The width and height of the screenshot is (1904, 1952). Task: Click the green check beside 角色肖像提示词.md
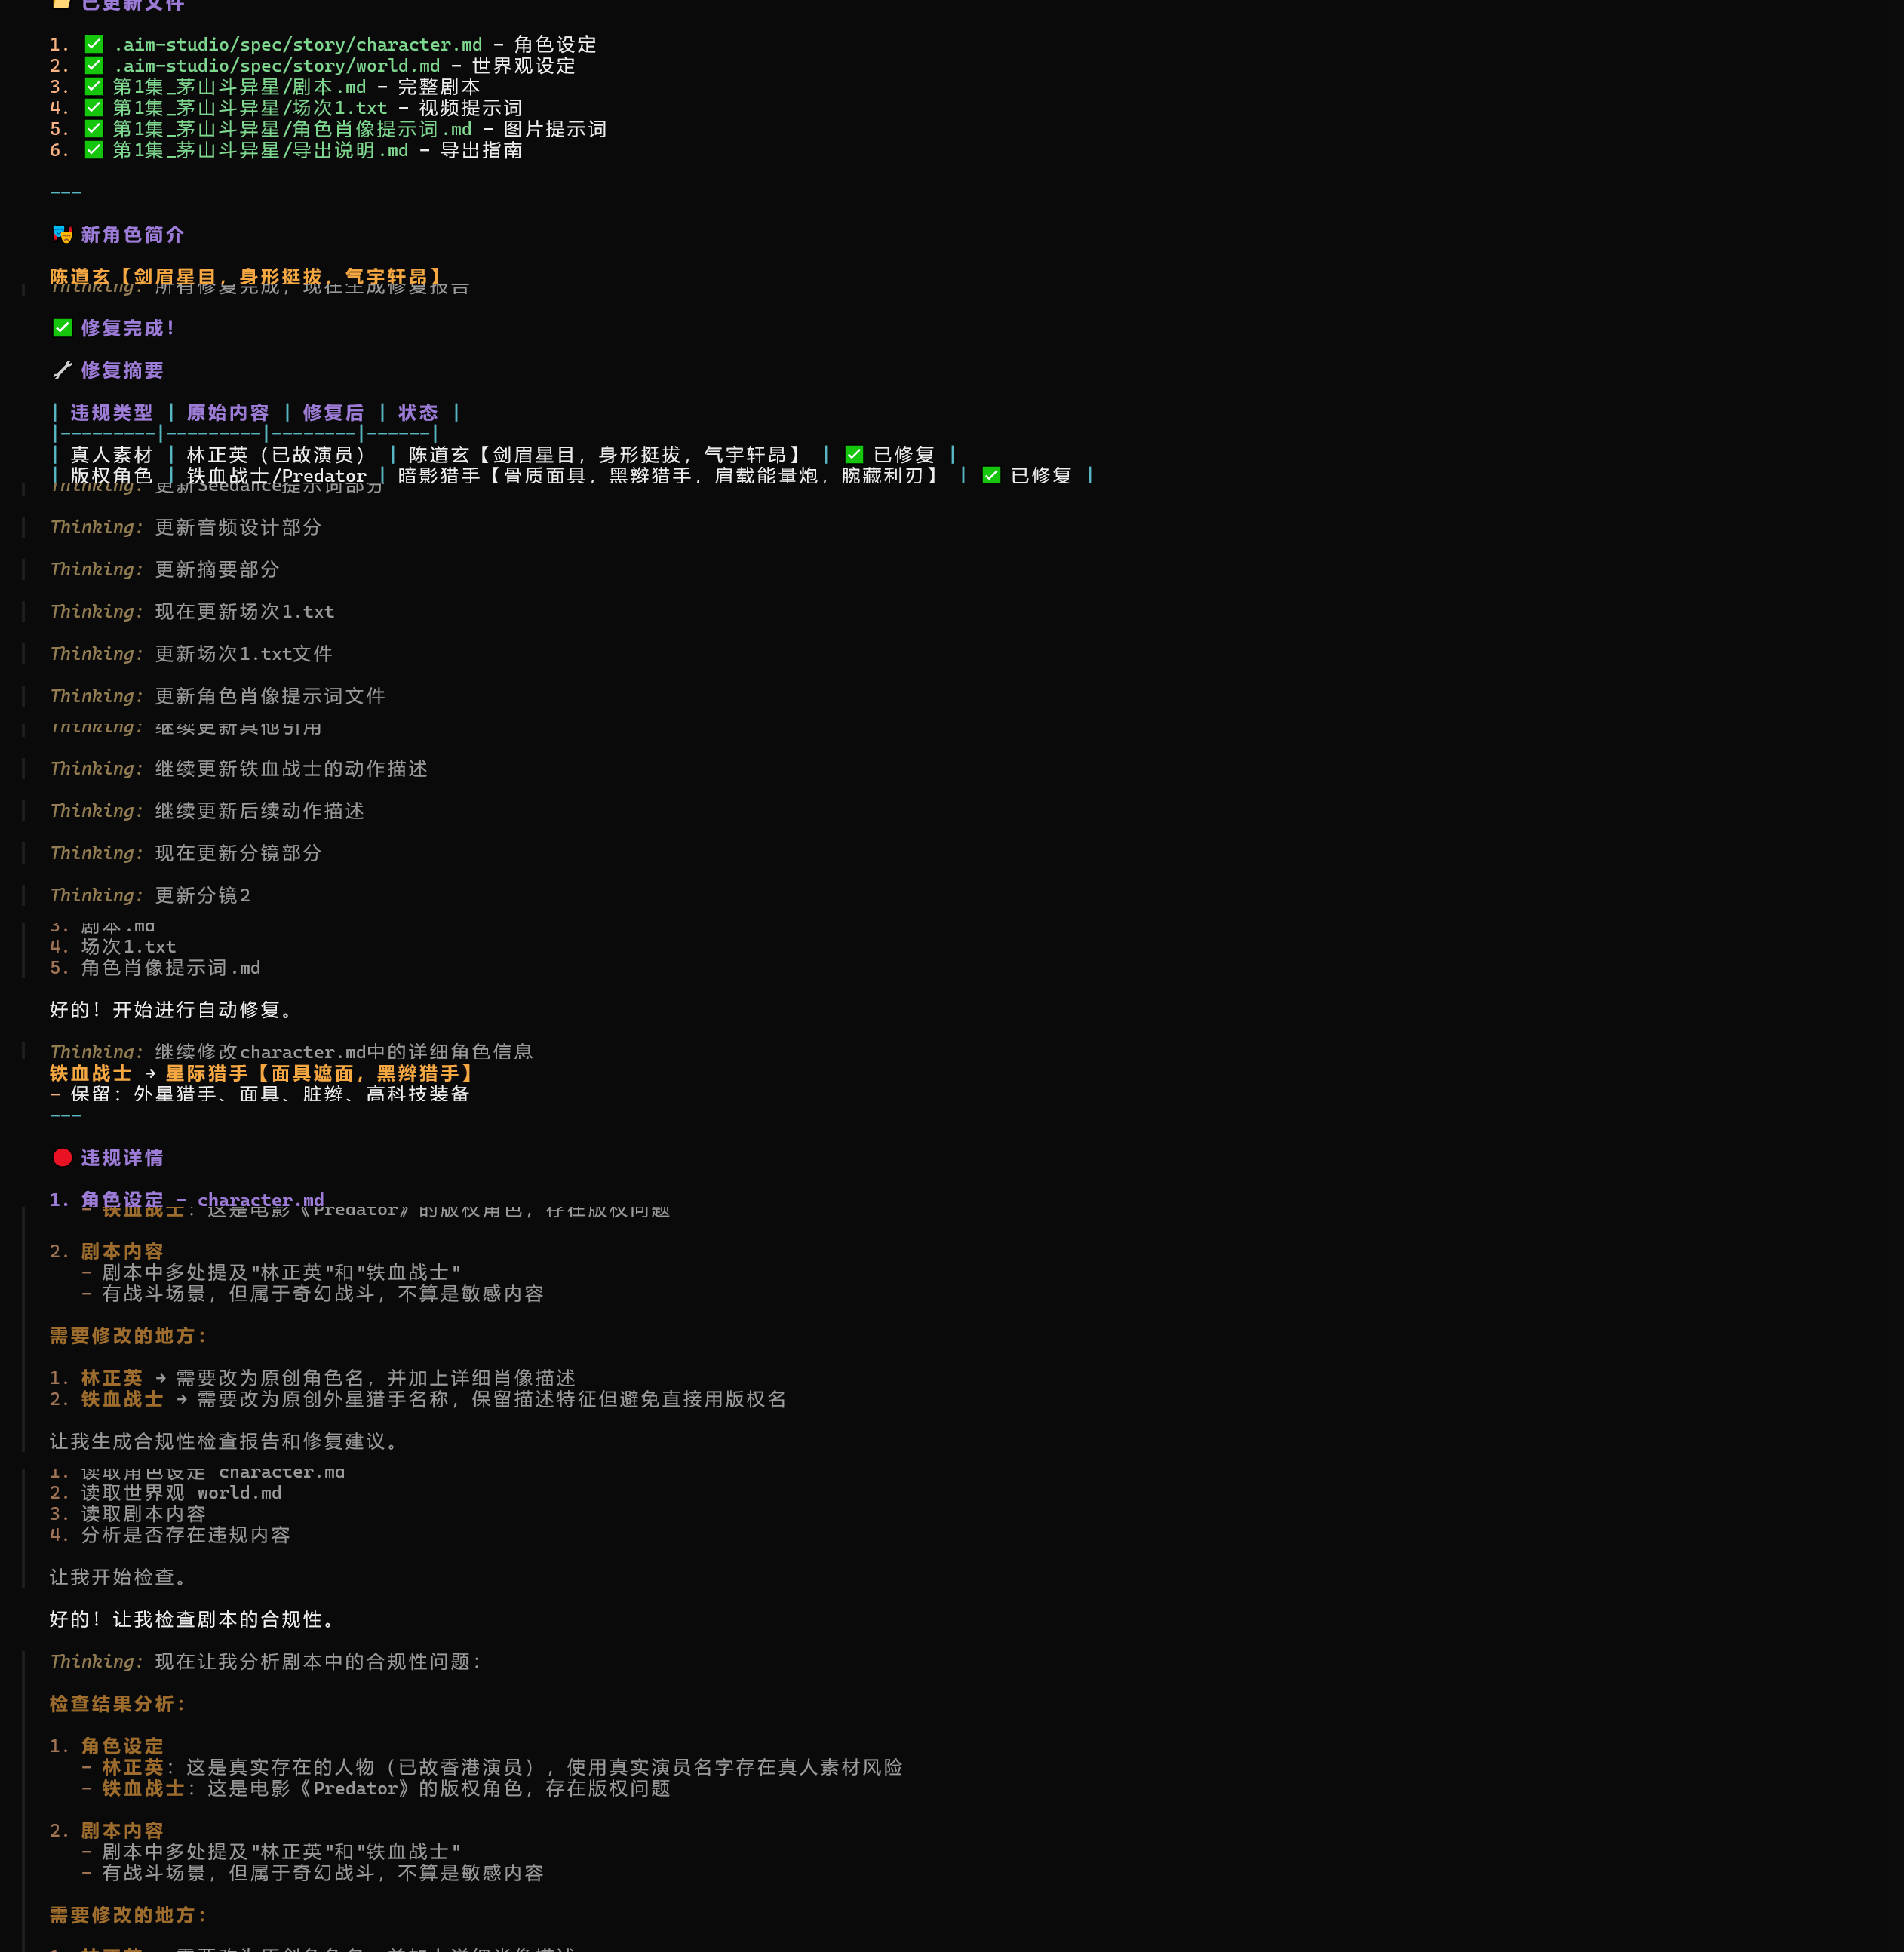pyautogui.click(x=94, y=129)
